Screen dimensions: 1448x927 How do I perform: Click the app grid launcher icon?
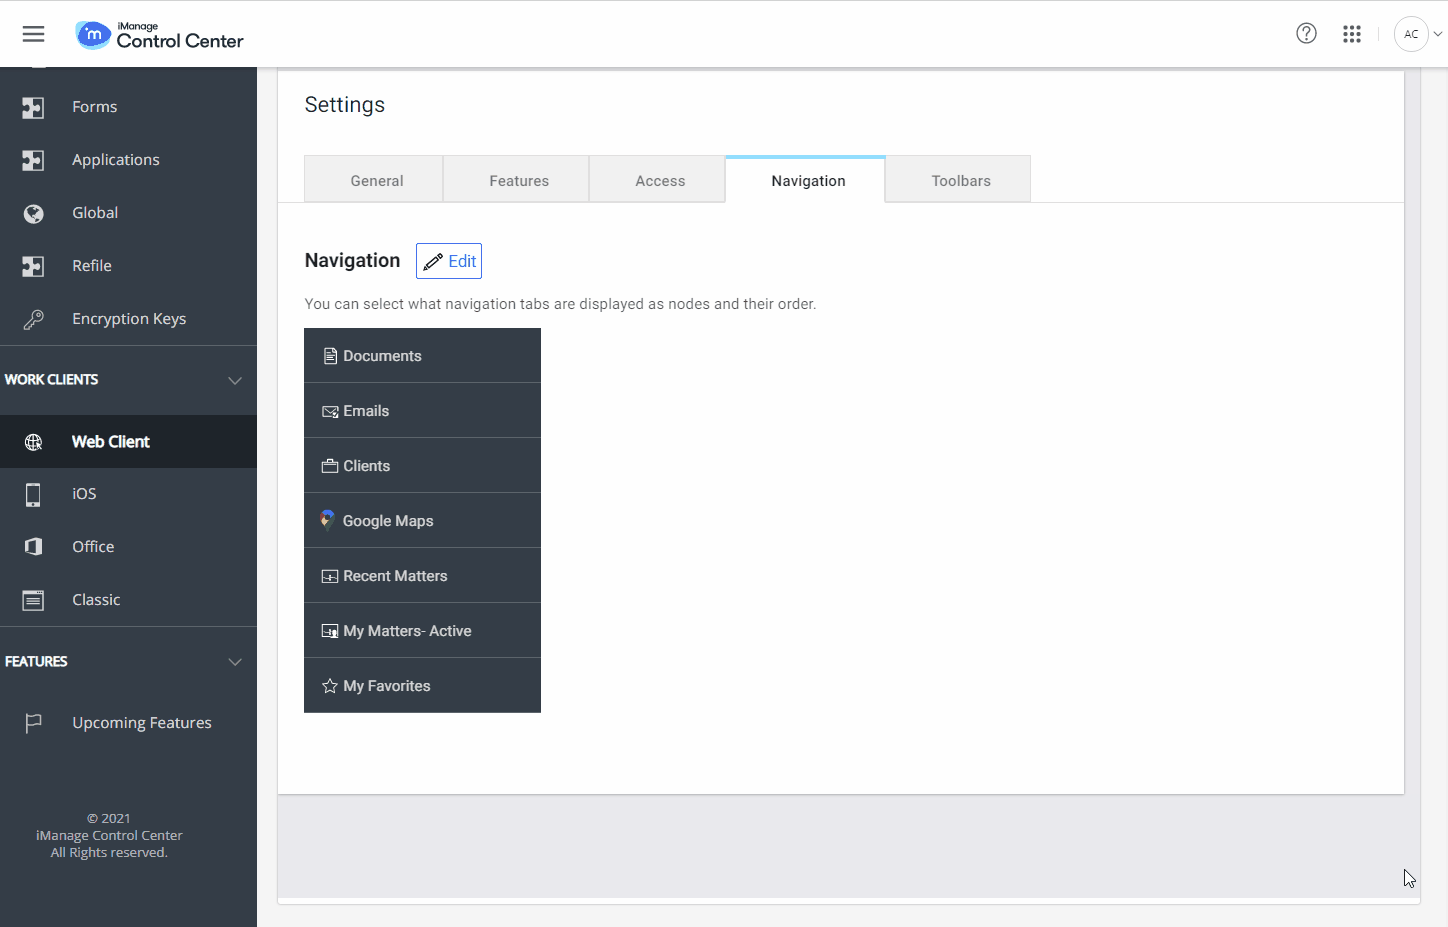(x=1352, y=33)
